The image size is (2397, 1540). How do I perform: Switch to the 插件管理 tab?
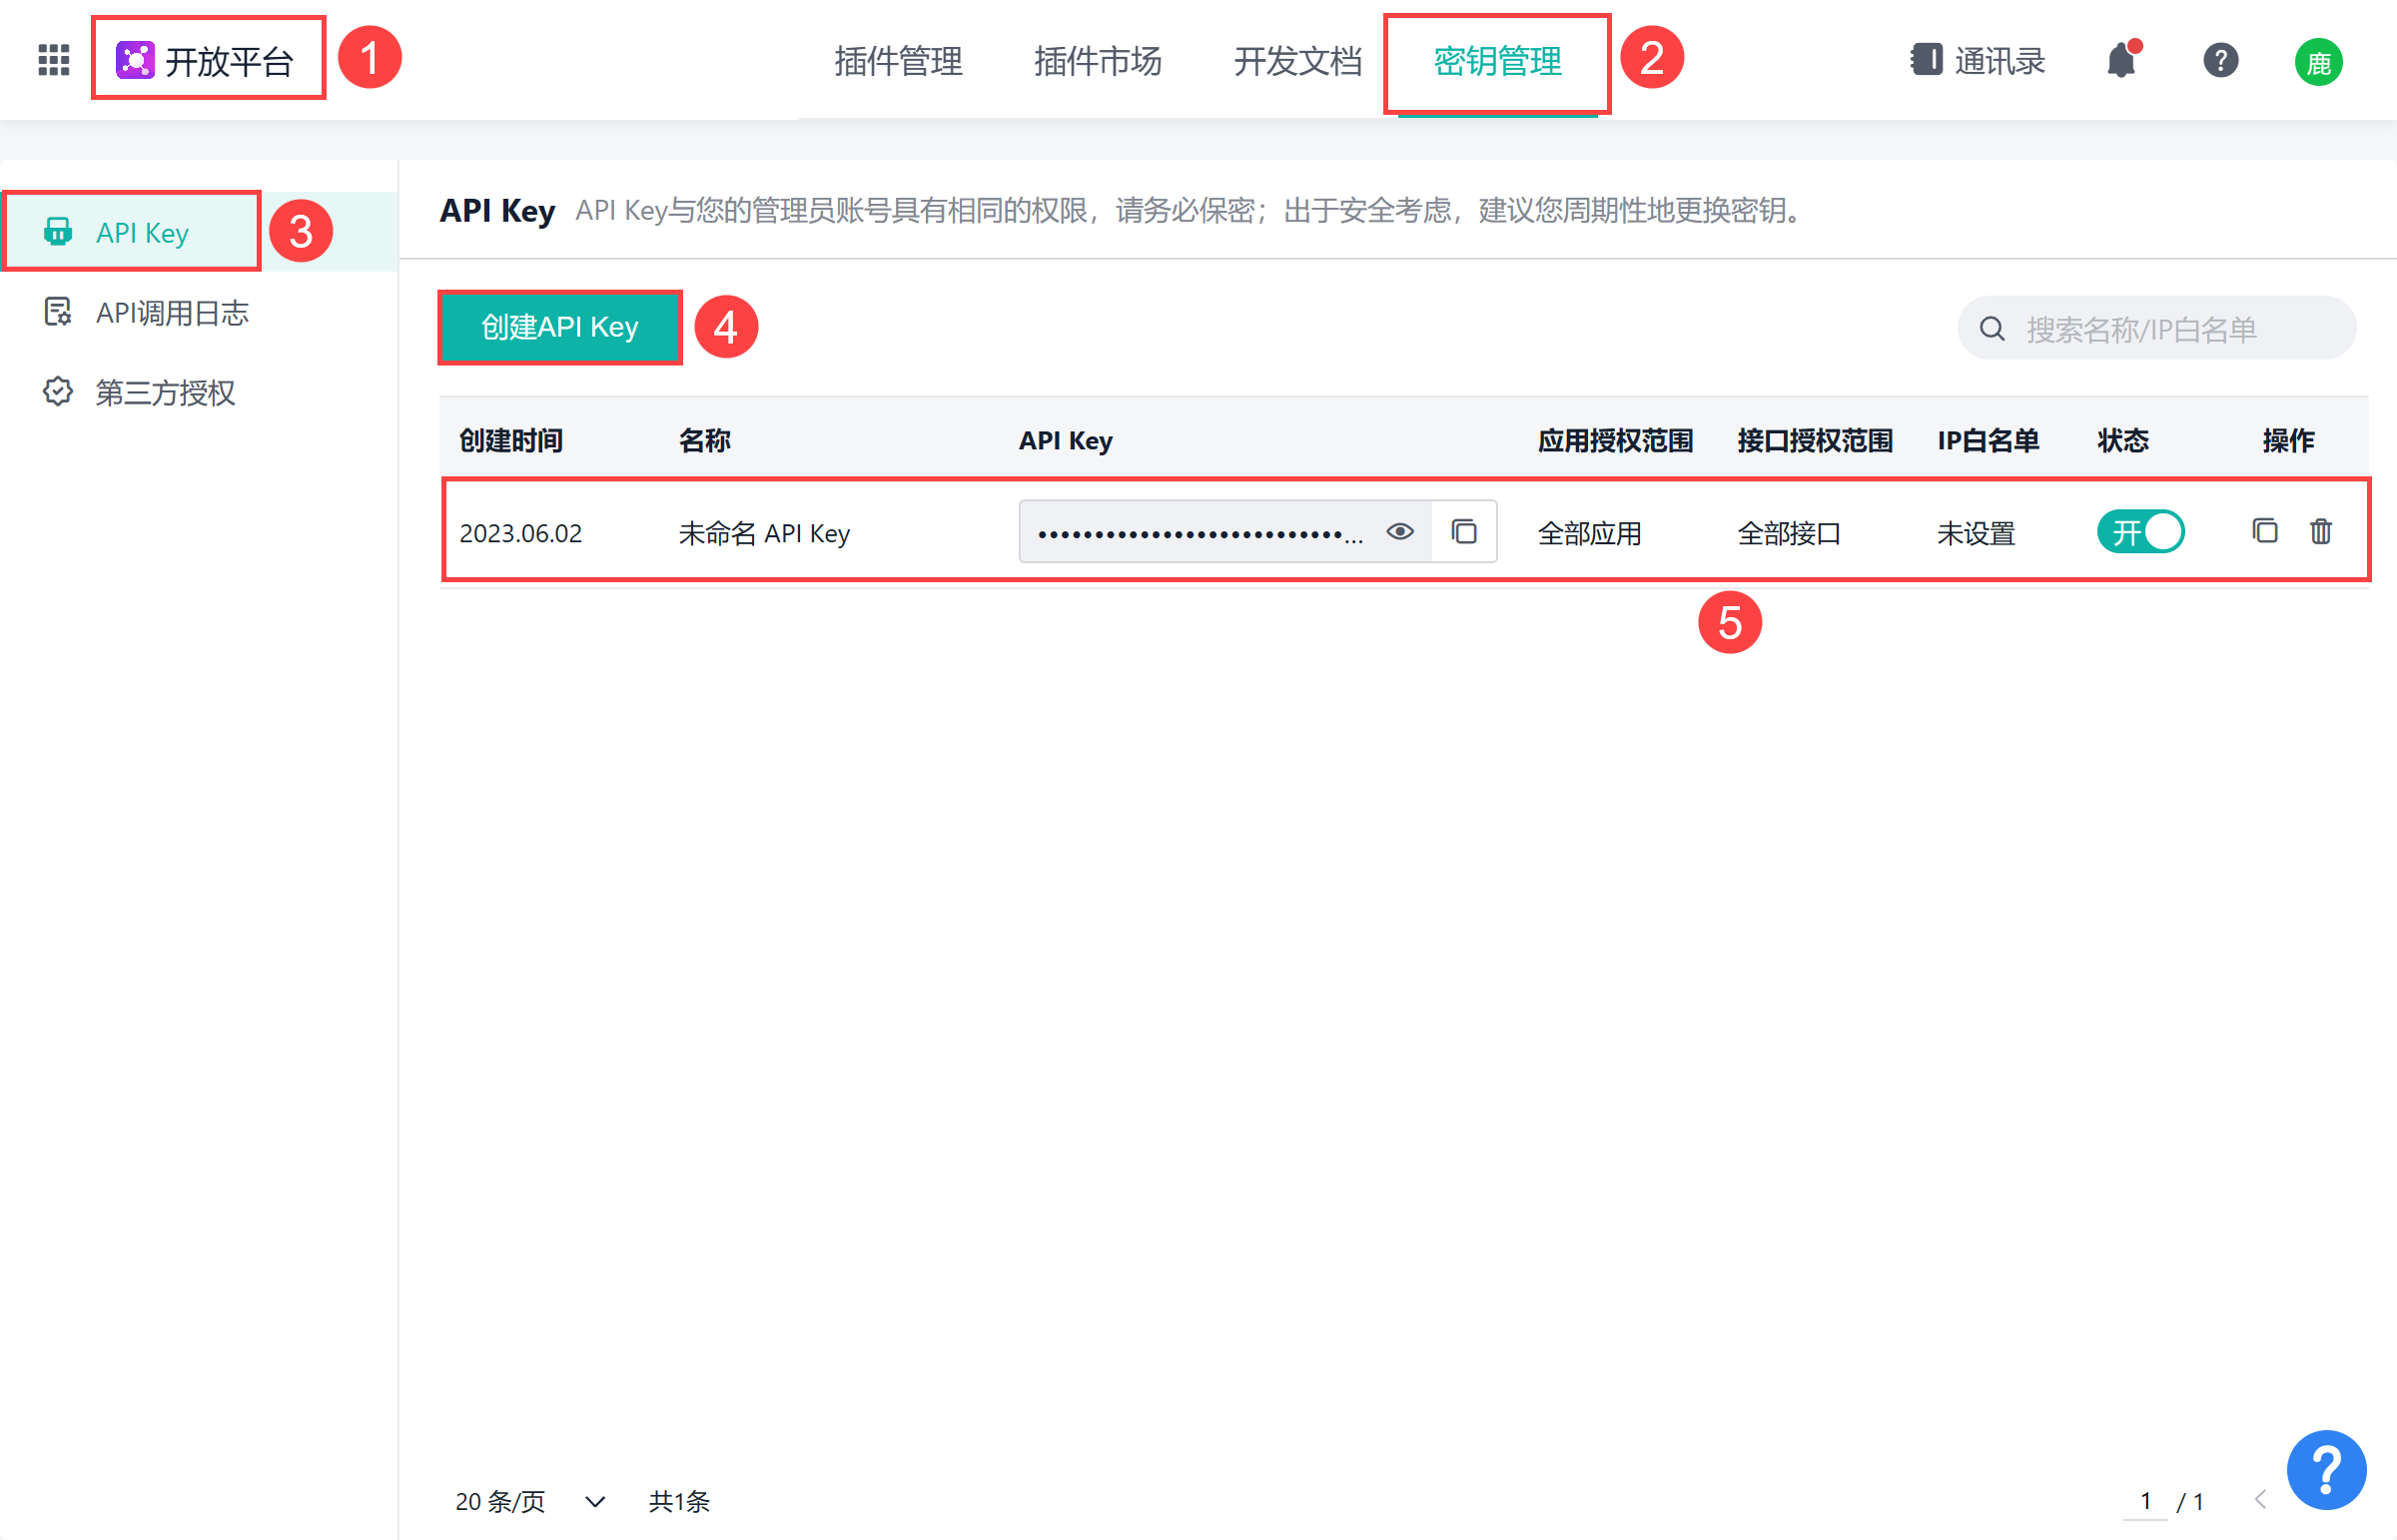898,62
